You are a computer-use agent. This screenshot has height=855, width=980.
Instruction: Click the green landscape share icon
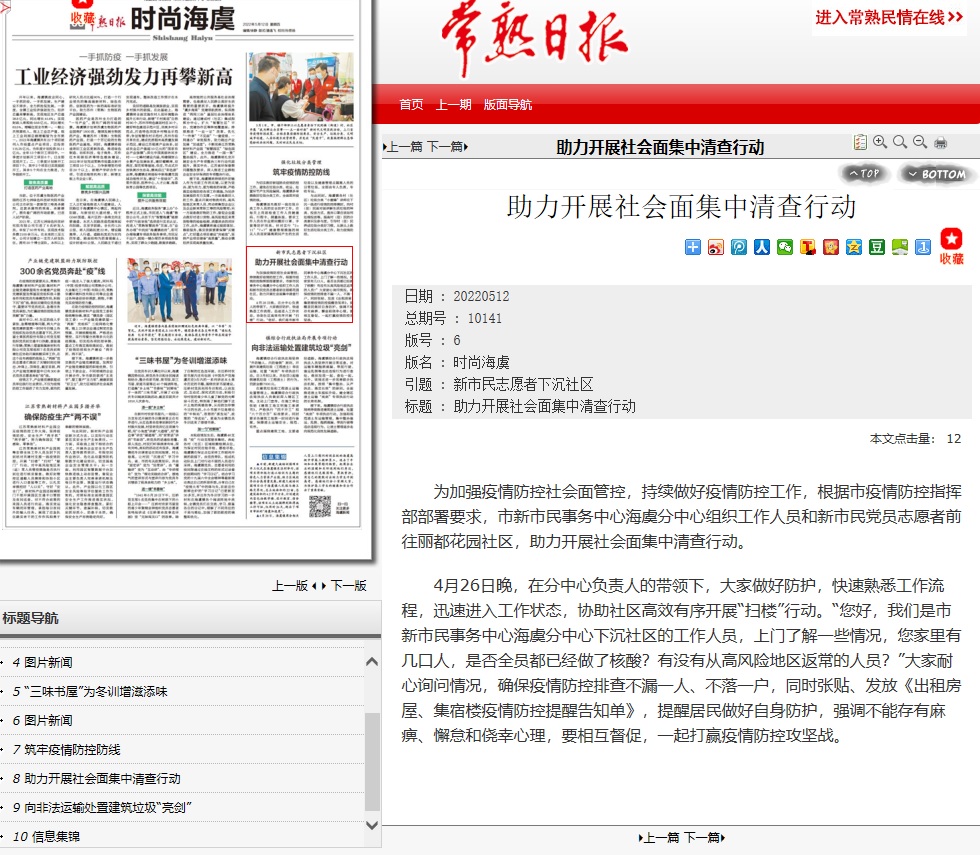coord(900,248)
